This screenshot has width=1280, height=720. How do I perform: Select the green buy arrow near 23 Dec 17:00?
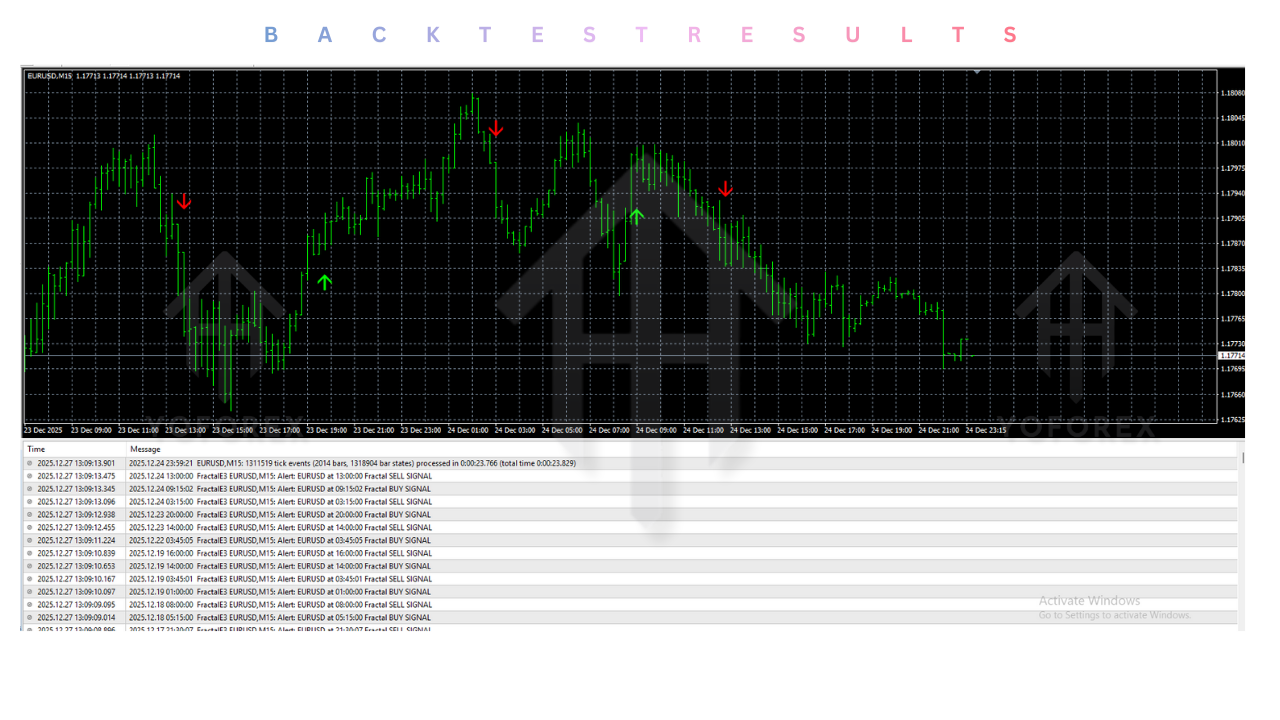[324, 282]
